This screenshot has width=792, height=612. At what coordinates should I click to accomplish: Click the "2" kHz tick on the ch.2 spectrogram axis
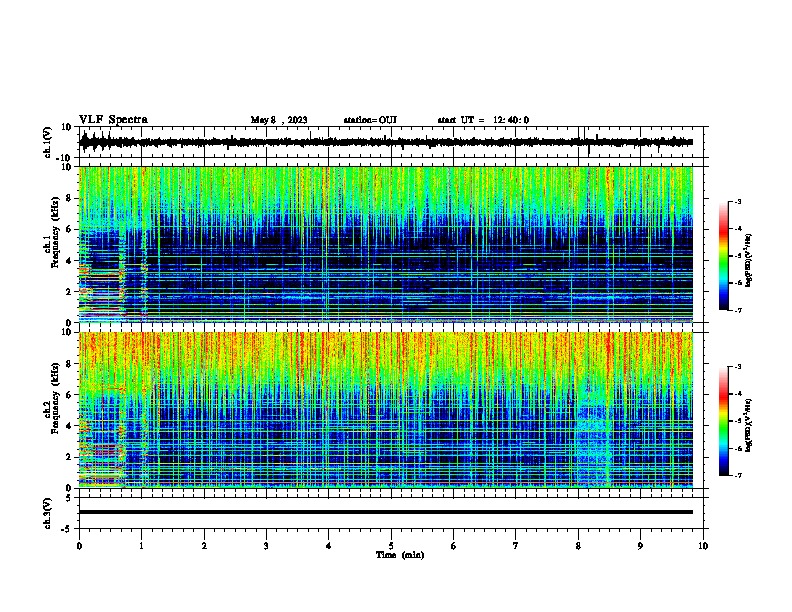click(x=69, y=457)
